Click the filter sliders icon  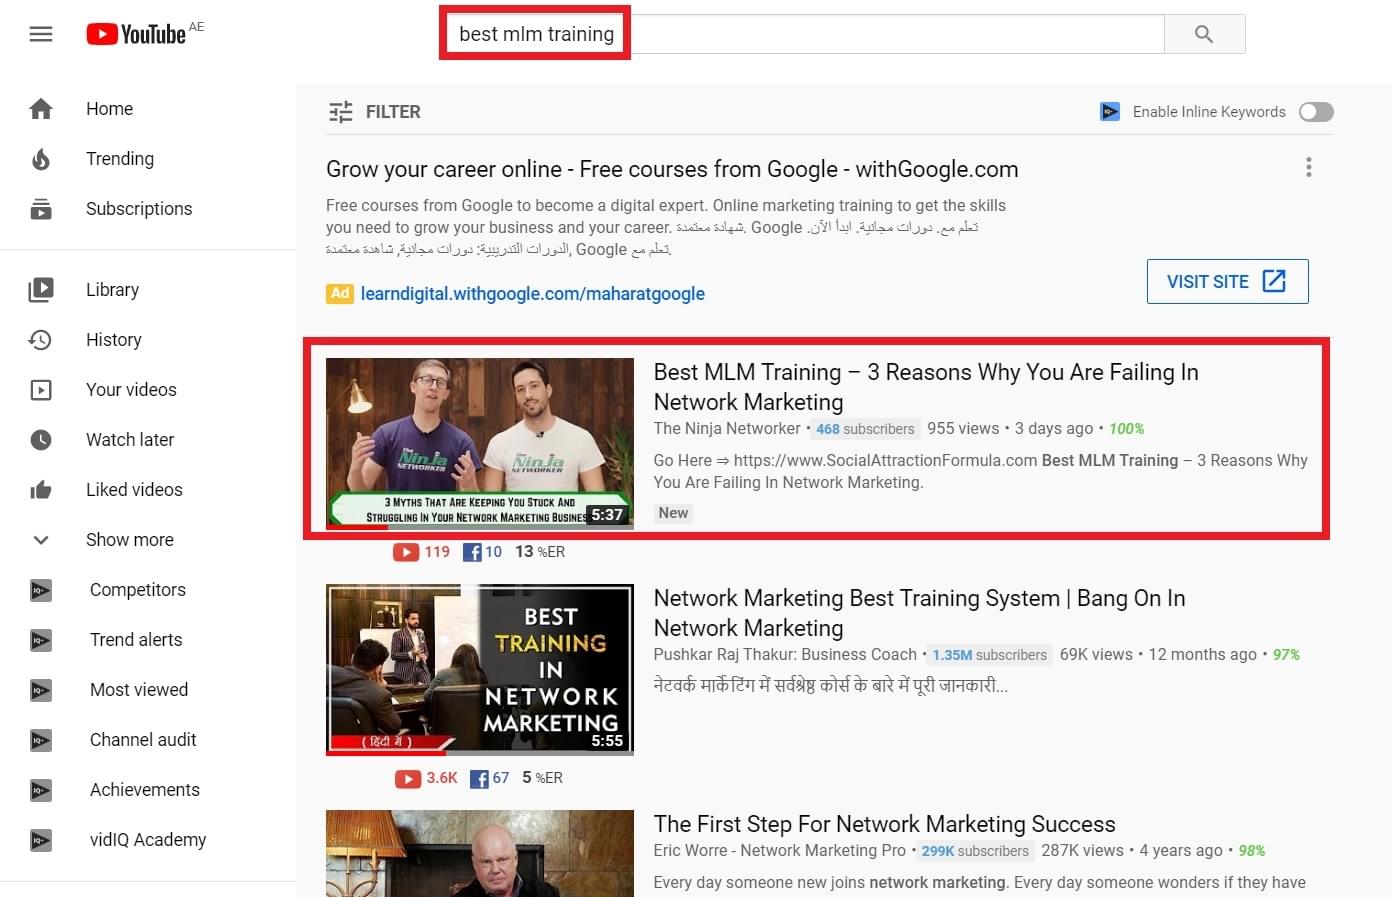341,112
